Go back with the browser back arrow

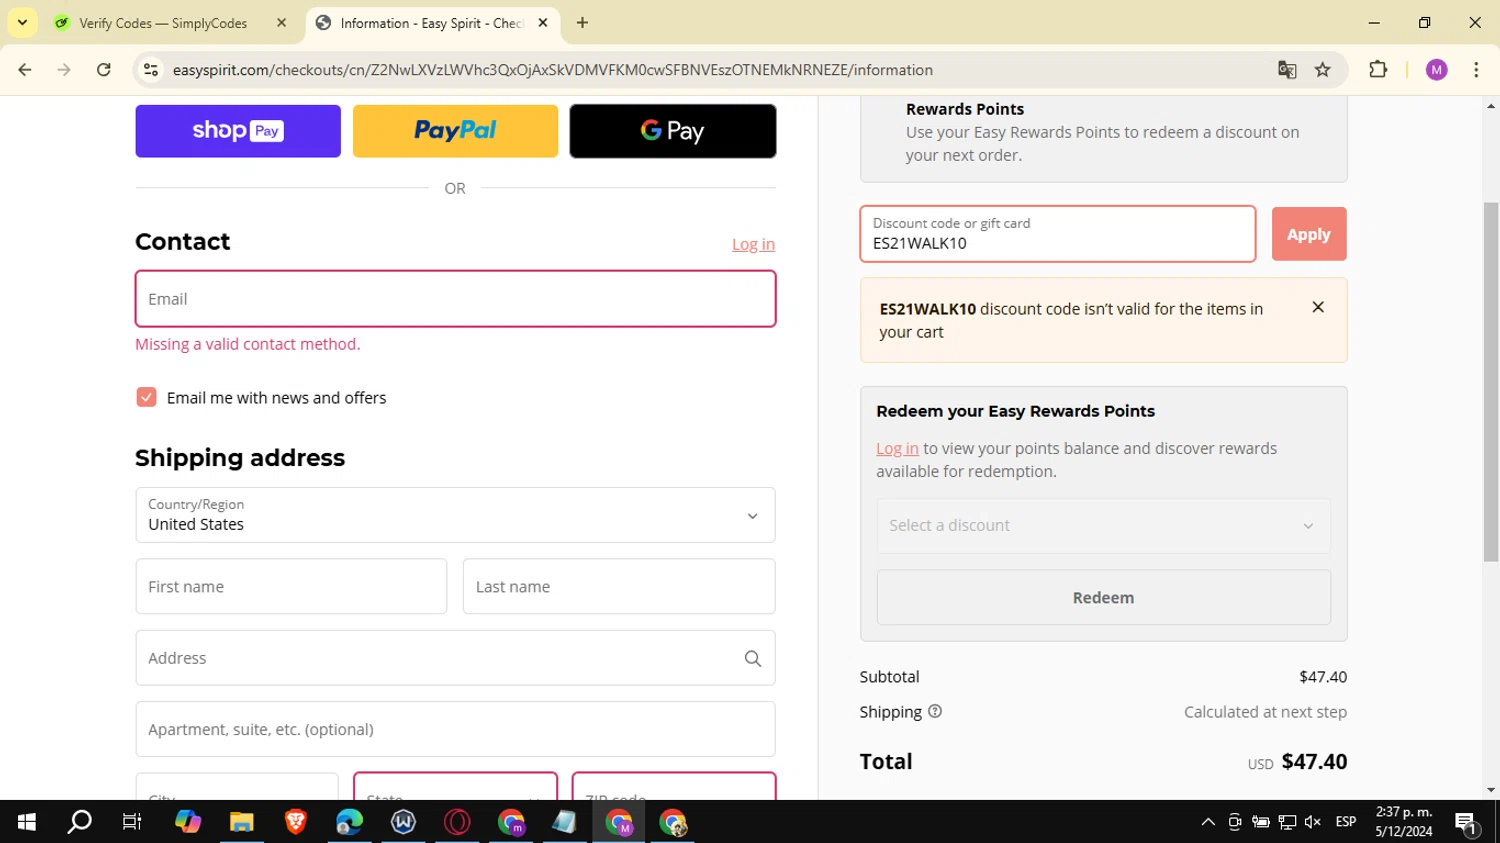coord(25,70)
